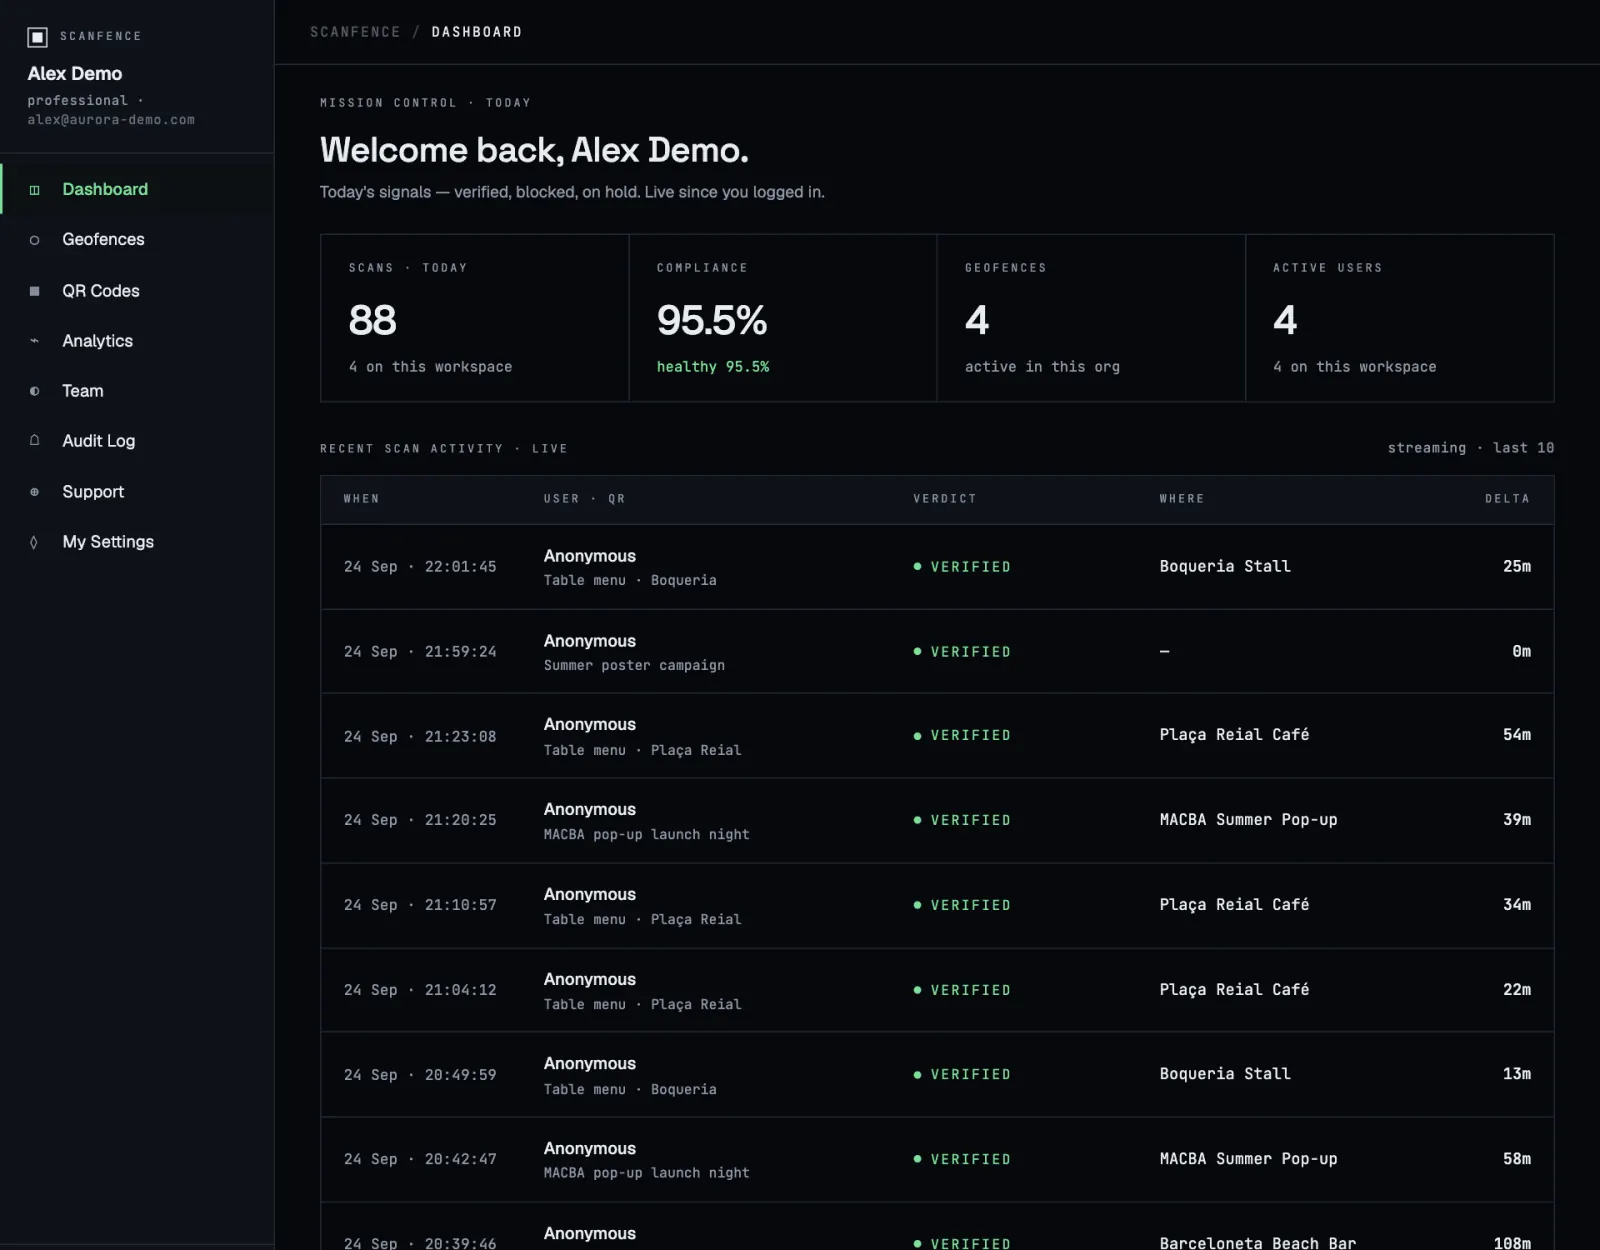Click the My Settings diamond icon
Image resolution: width=1600 pixels, height=1250 pixels.
tap(35, 542)
